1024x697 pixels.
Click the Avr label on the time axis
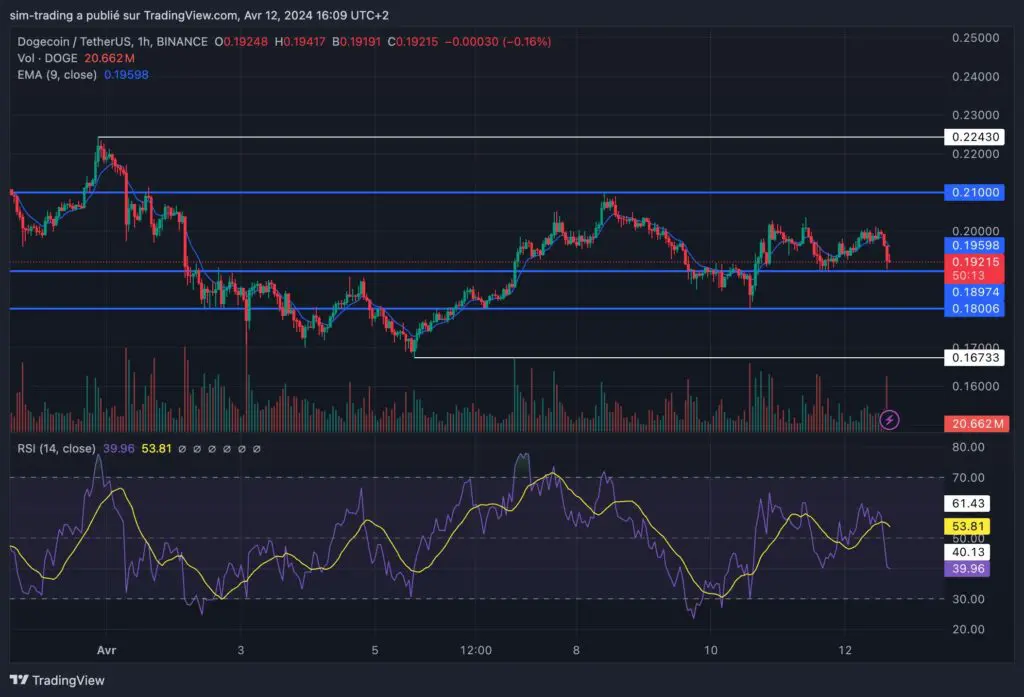coord(107,650)
